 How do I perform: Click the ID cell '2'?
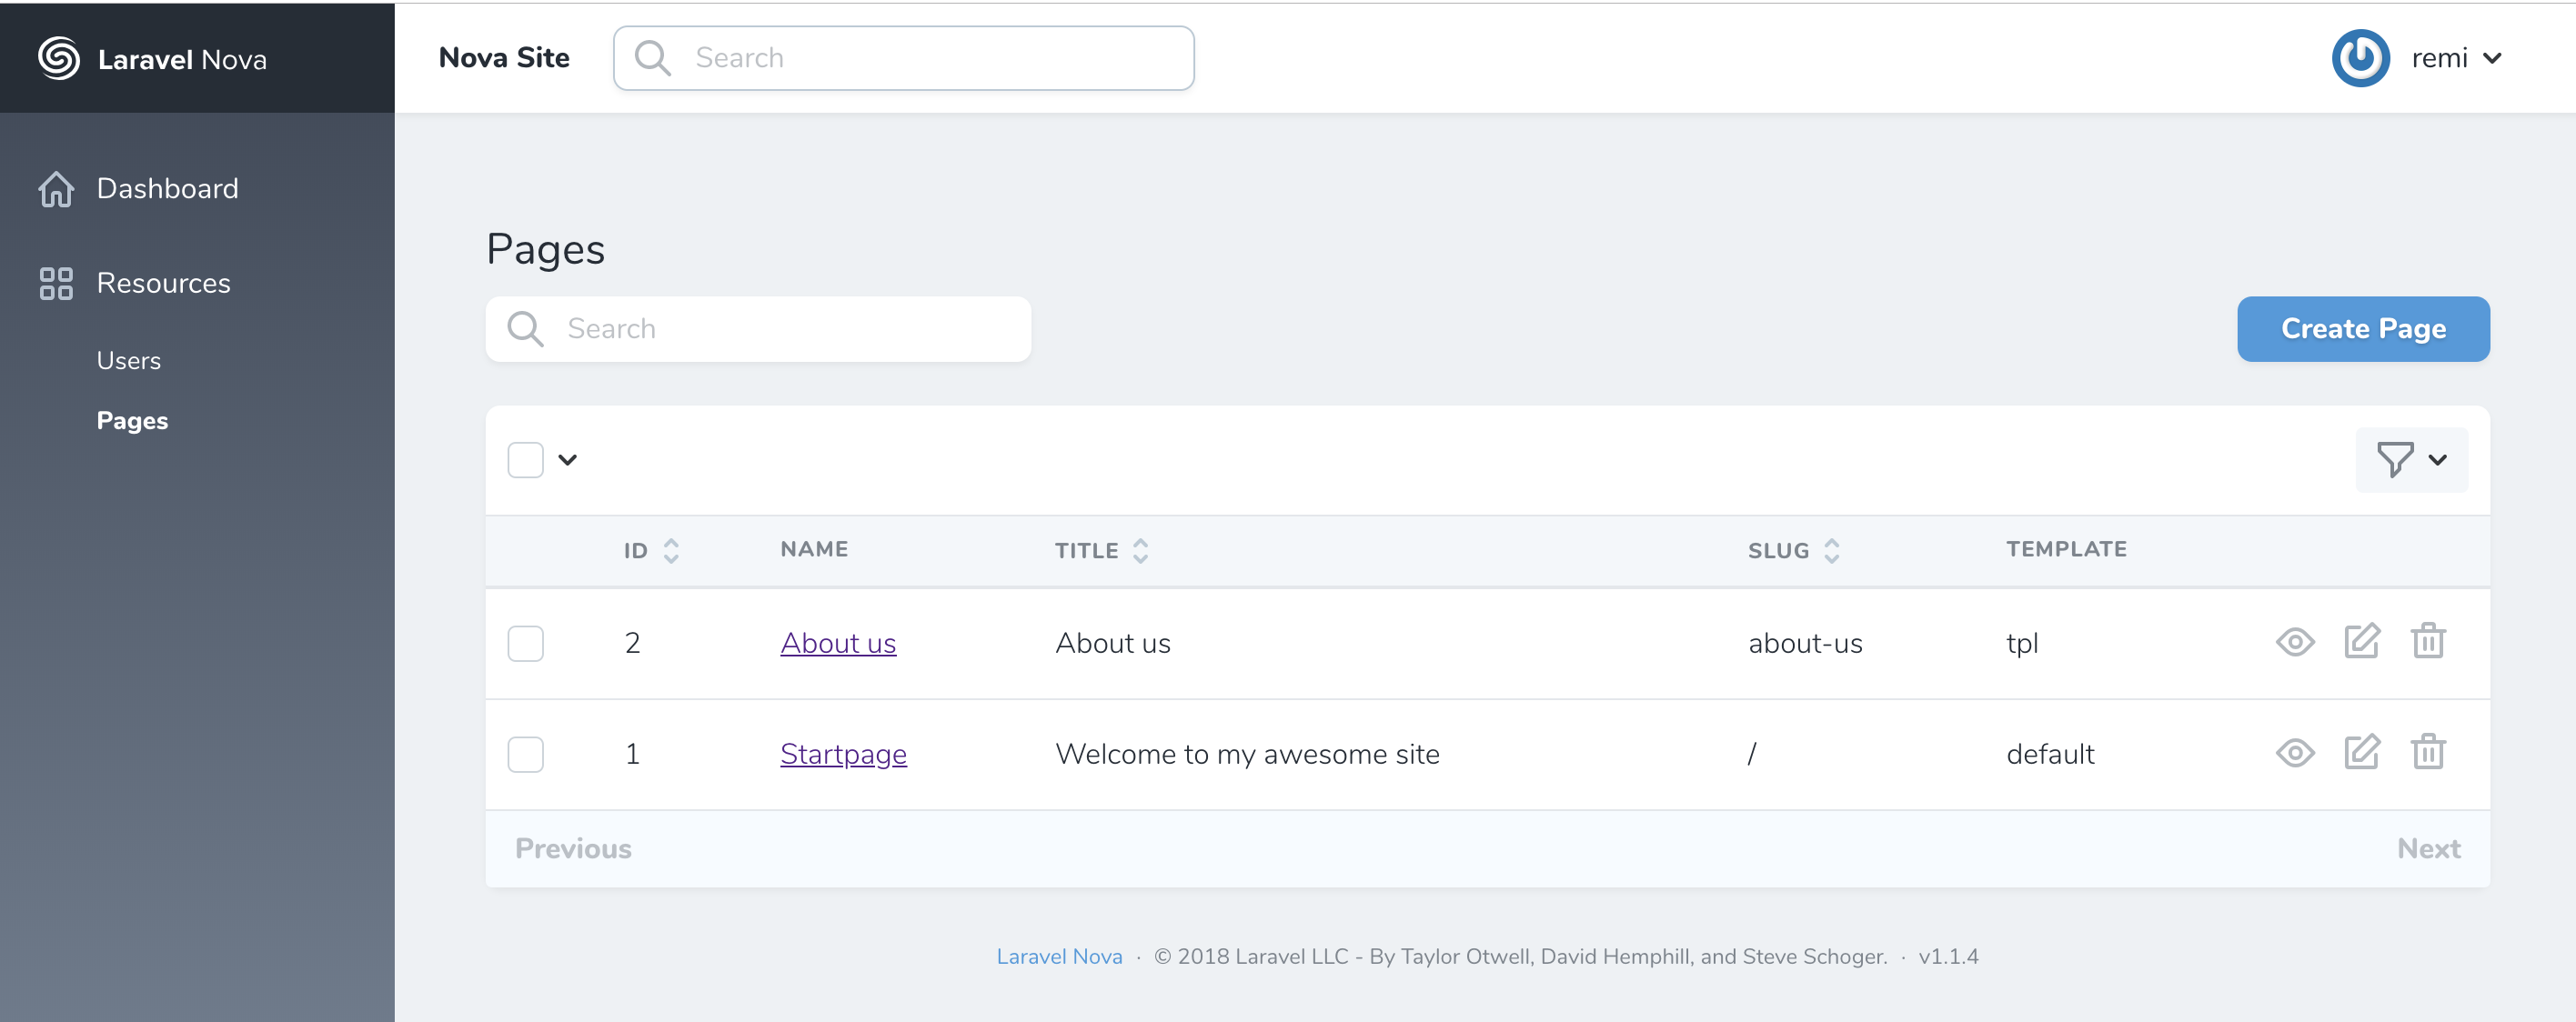point(632,643)
